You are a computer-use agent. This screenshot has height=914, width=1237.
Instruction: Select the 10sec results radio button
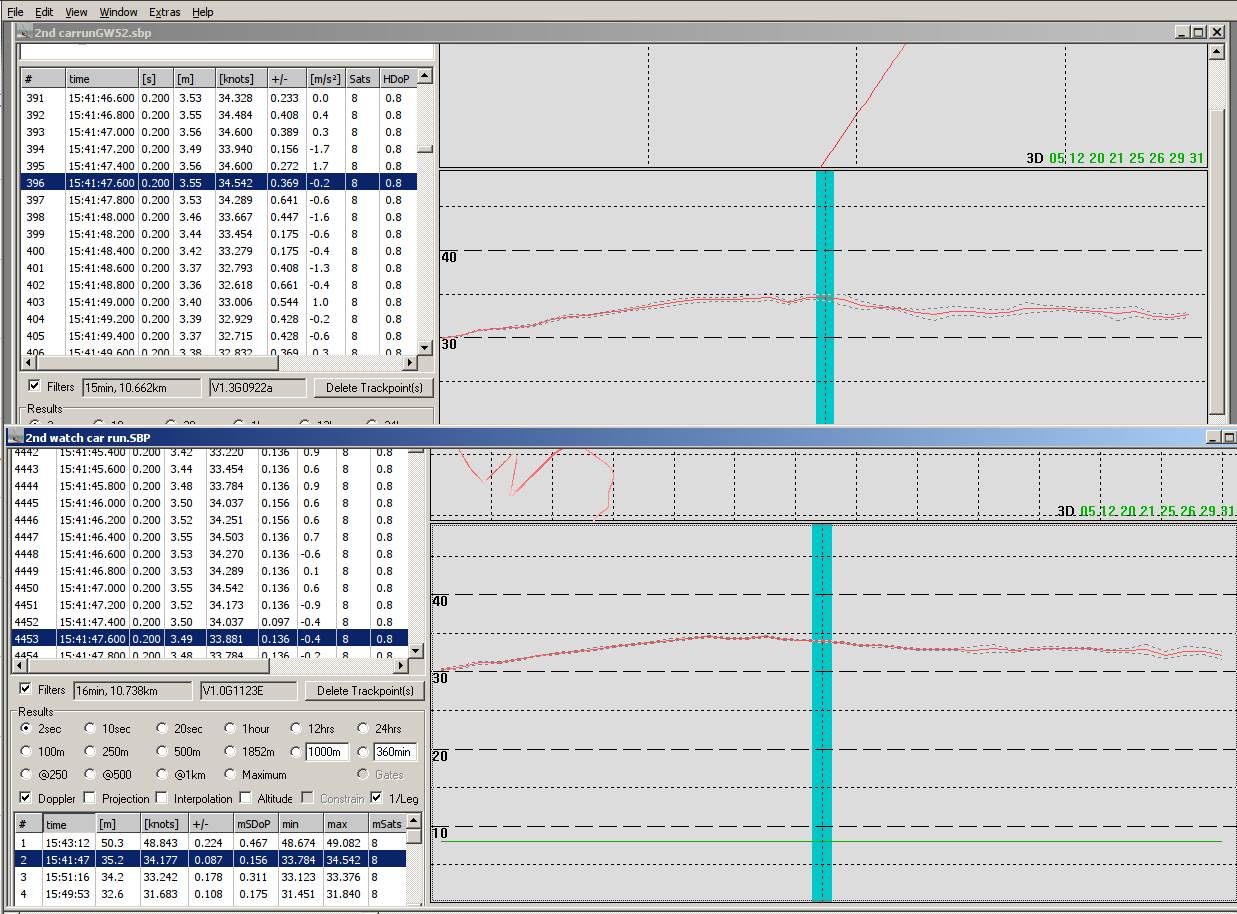pyautogui.click(x=91, y=729)
